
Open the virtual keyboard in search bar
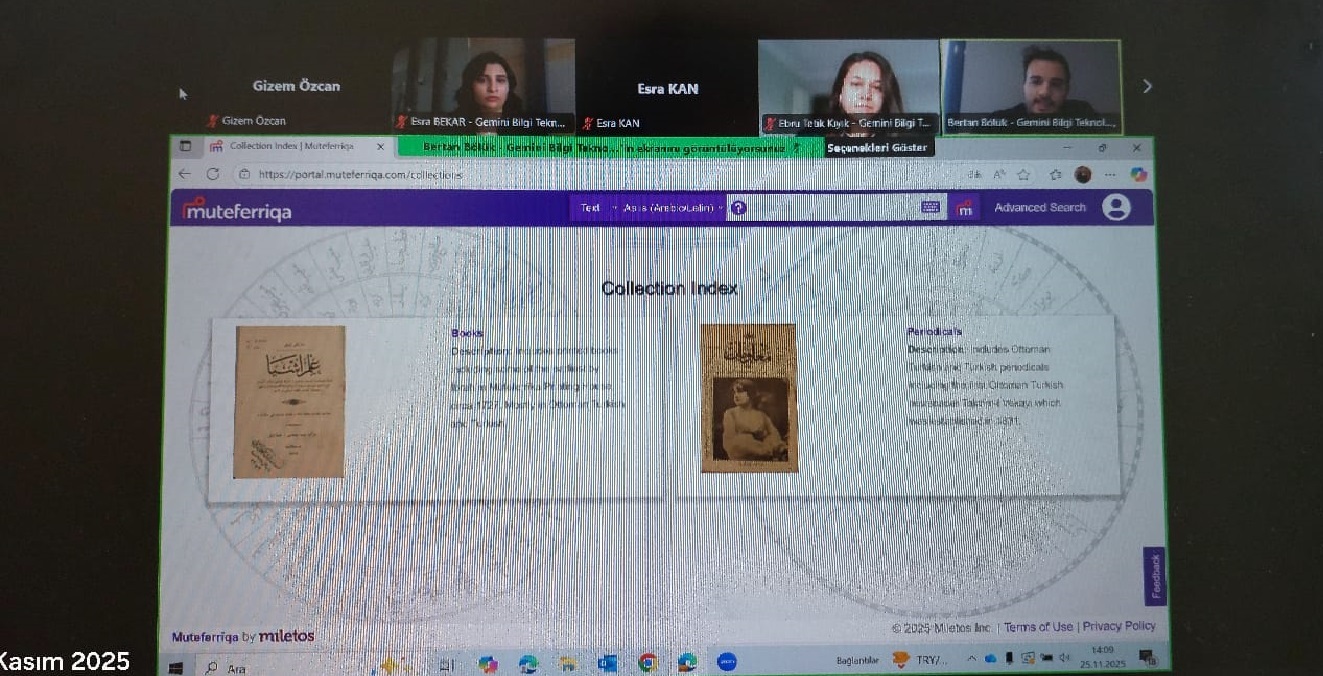pyautogui.click(x=931, y=207)
